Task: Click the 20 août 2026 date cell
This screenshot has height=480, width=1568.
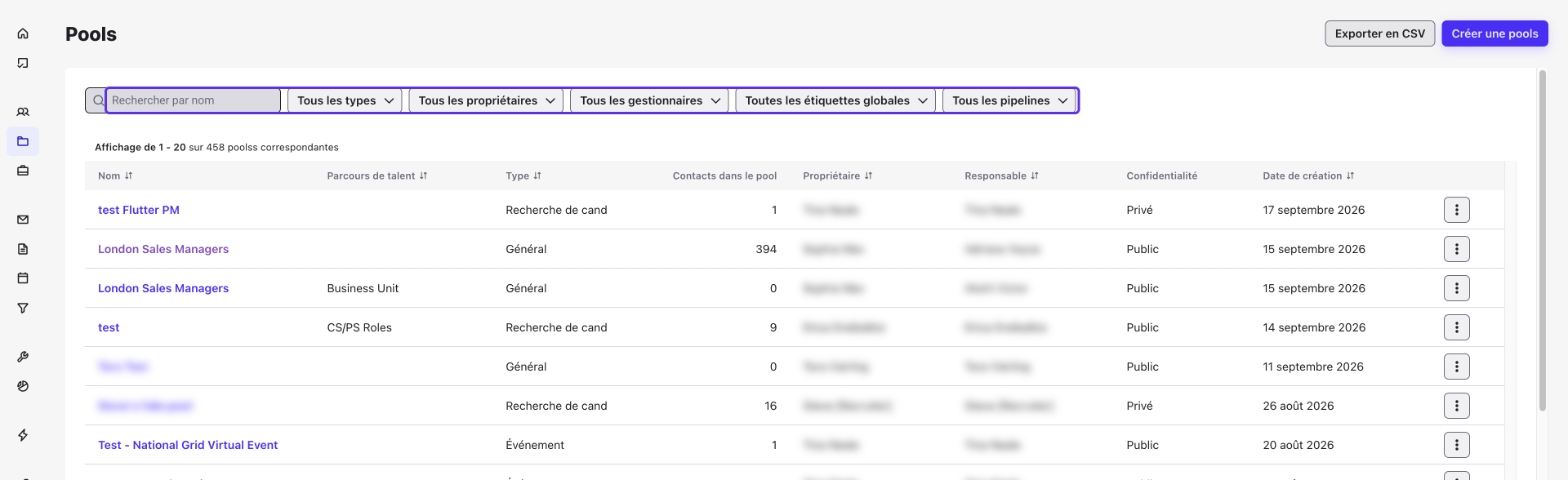Action: [x=1300, y=445]
